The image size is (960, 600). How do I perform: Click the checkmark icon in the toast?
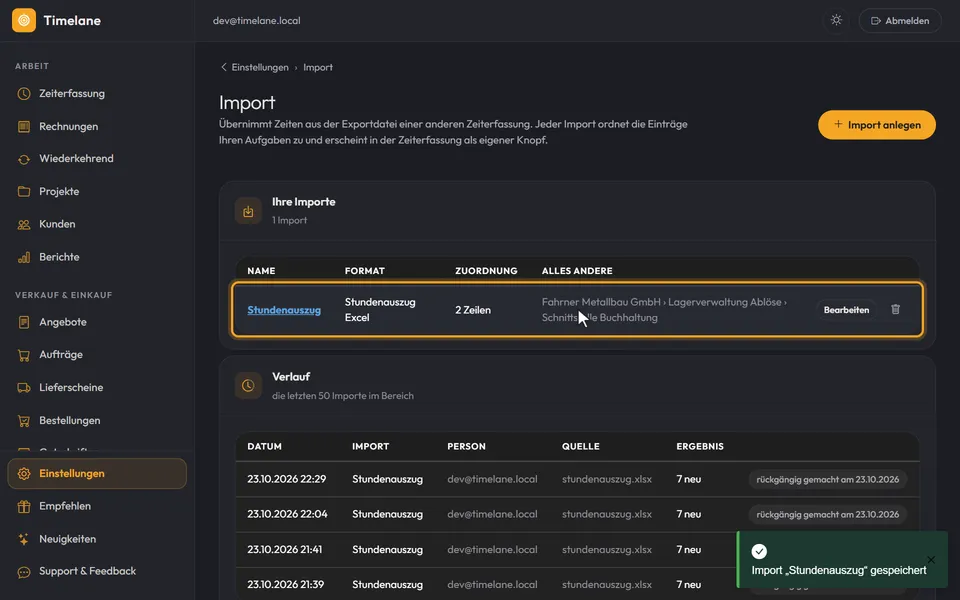pos(759,551)
